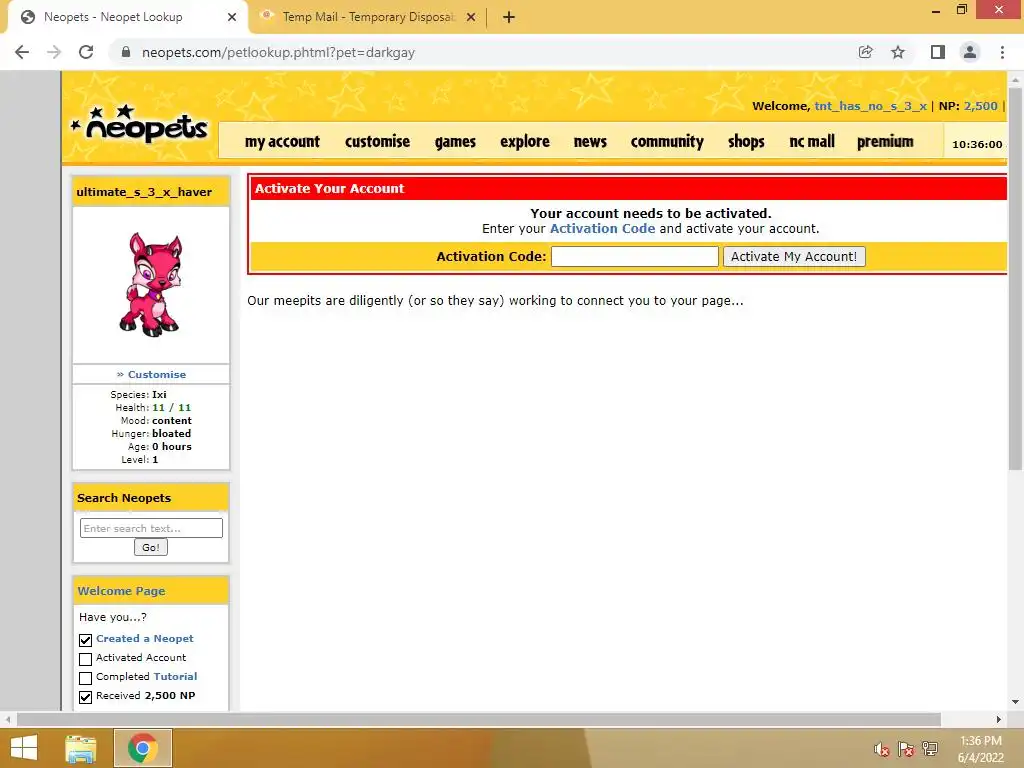Share this page via share icon
The width and height of the screenshot is (1024, 768).
865,52
